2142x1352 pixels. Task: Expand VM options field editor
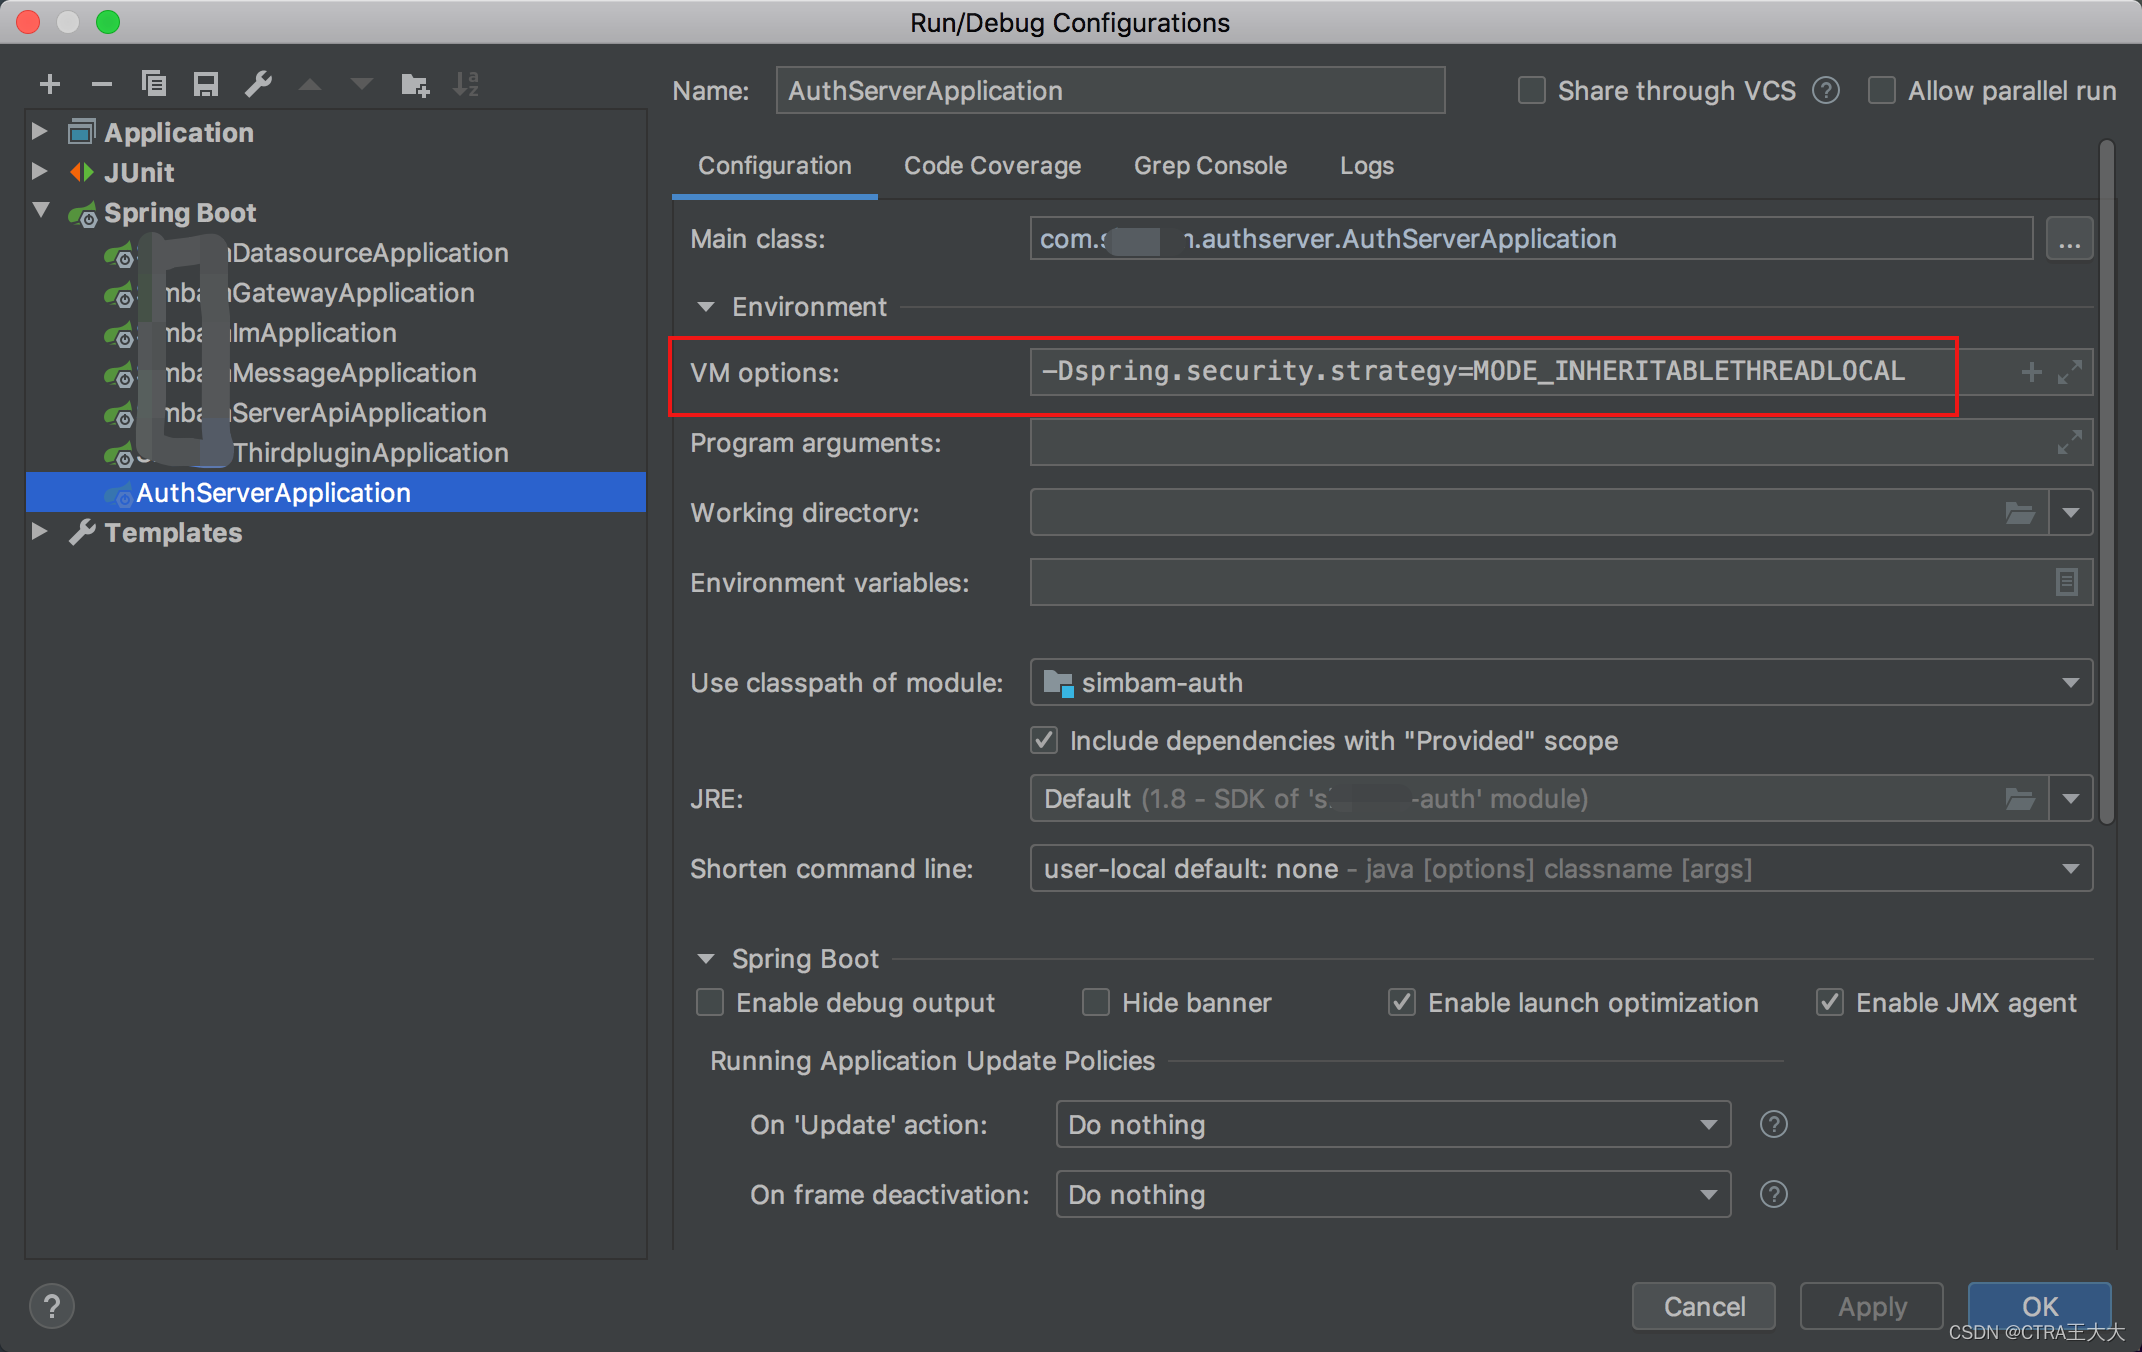point(2070,372)
